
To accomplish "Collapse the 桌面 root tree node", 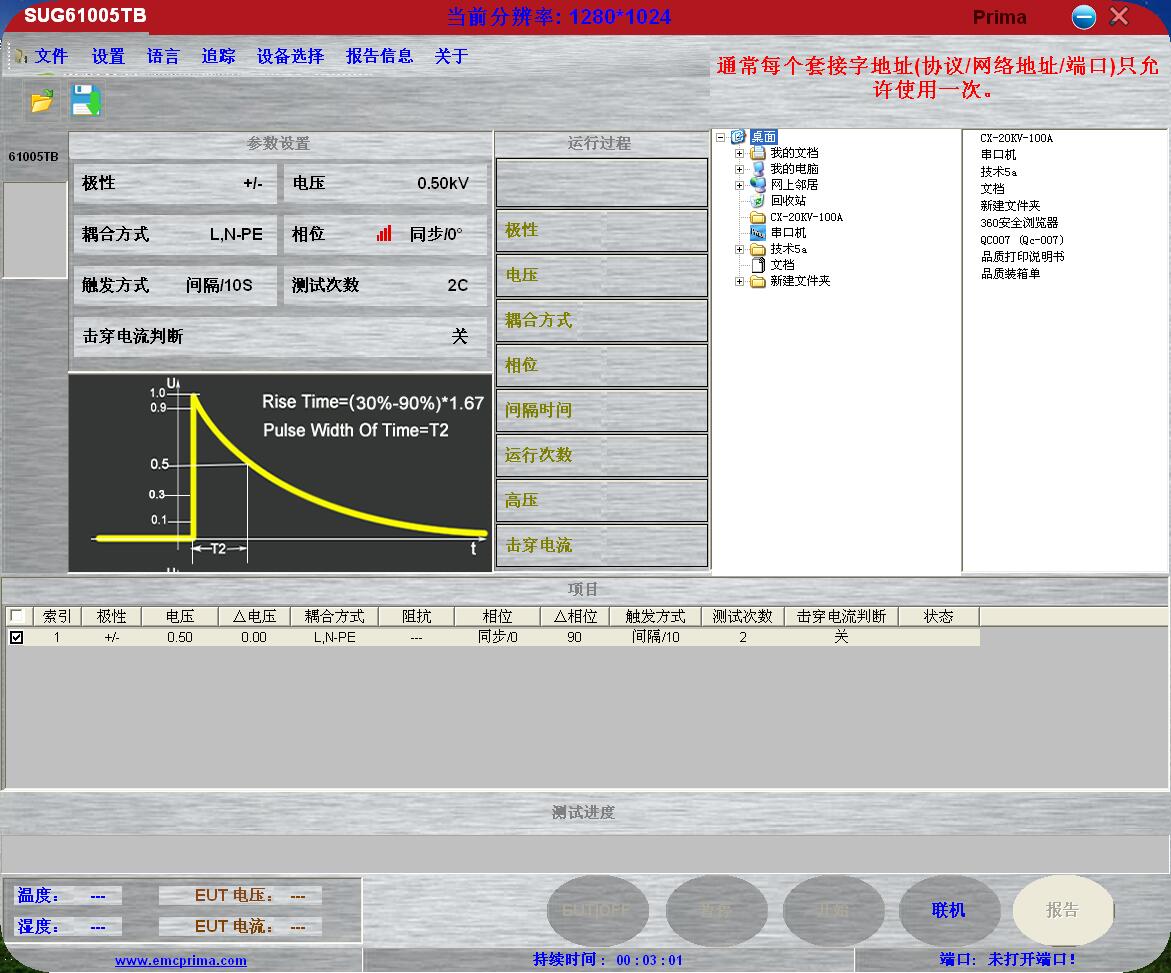I will [720, 137].
